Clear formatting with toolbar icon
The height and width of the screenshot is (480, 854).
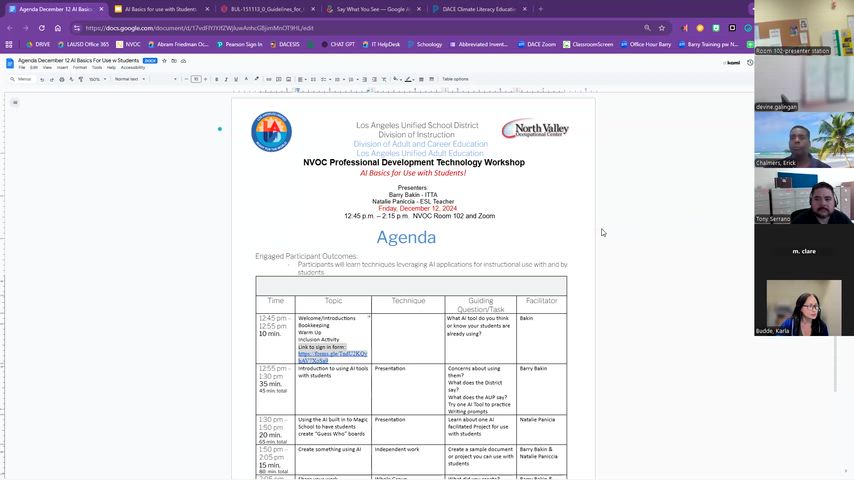384,79
